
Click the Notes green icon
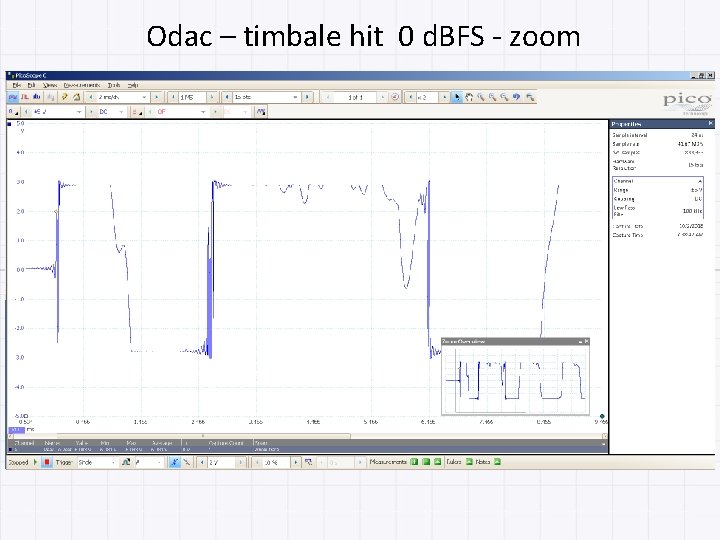tap(497, 462)
